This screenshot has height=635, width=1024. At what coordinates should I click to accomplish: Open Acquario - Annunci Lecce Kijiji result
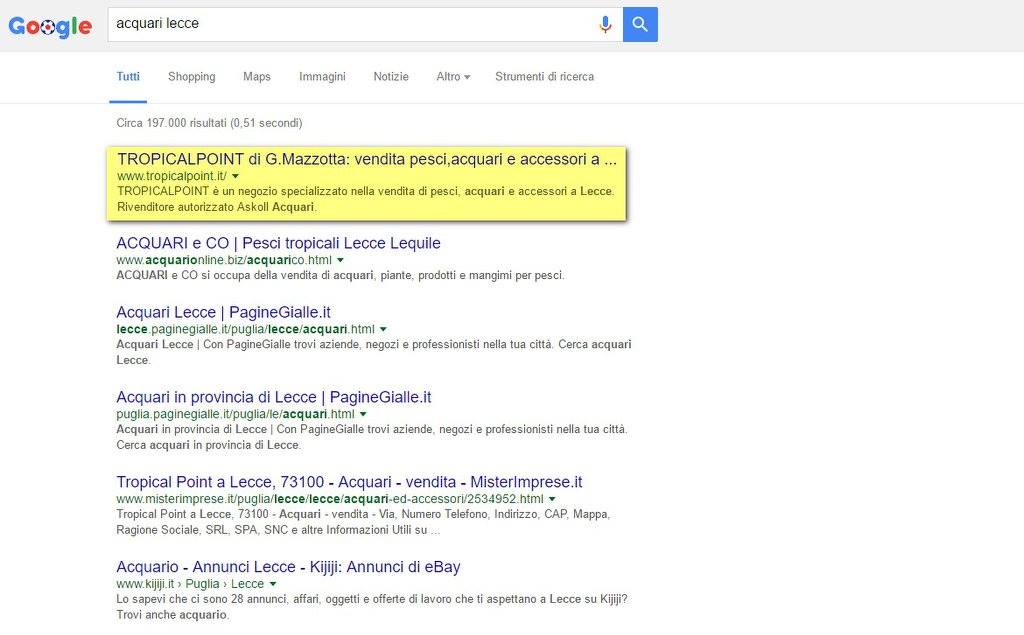point(288,567)
